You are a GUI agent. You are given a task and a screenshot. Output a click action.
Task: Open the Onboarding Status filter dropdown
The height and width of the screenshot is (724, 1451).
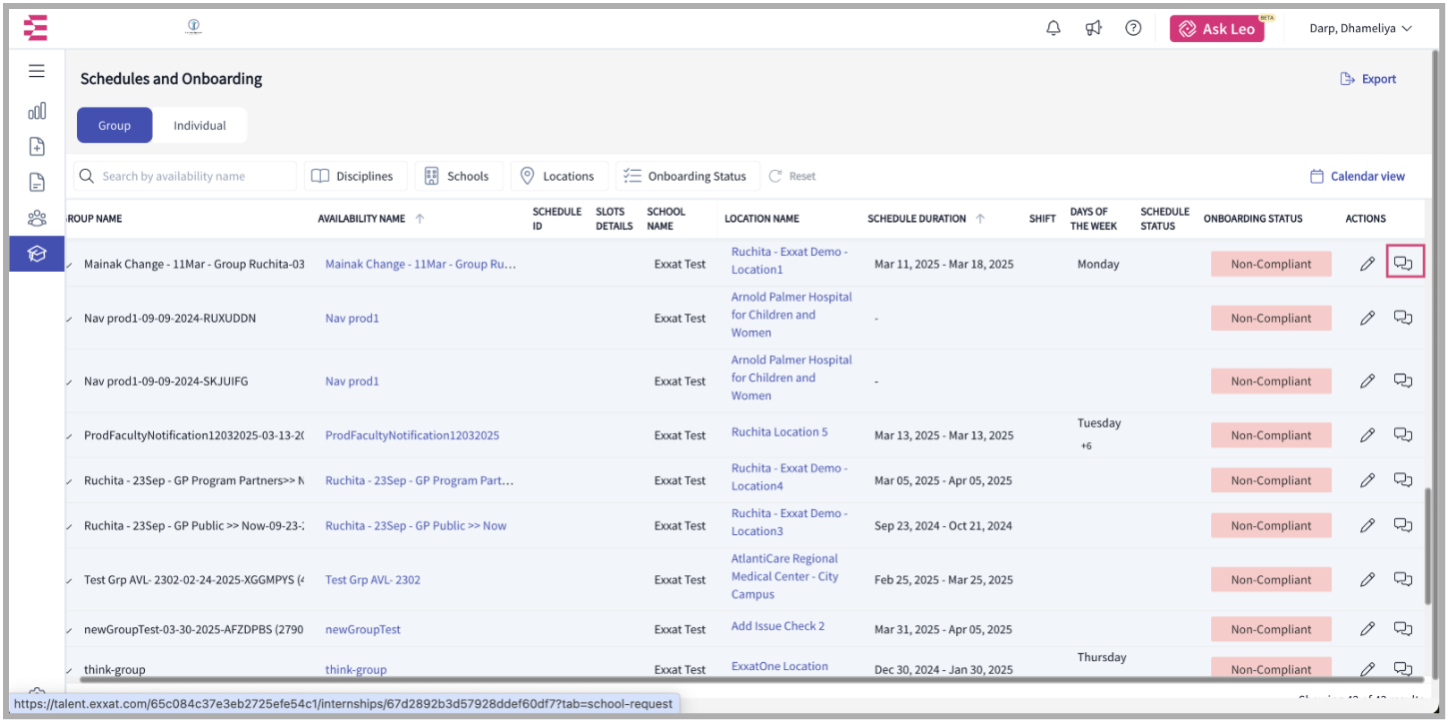pyautogui.click(x=686, y=176)
